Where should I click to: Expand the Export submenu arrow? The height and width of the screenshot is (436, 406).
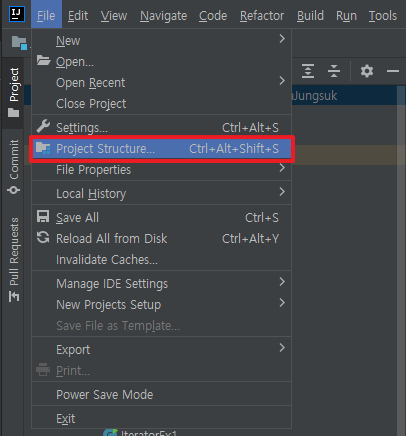pyautogui.click(x=282, y=348)
